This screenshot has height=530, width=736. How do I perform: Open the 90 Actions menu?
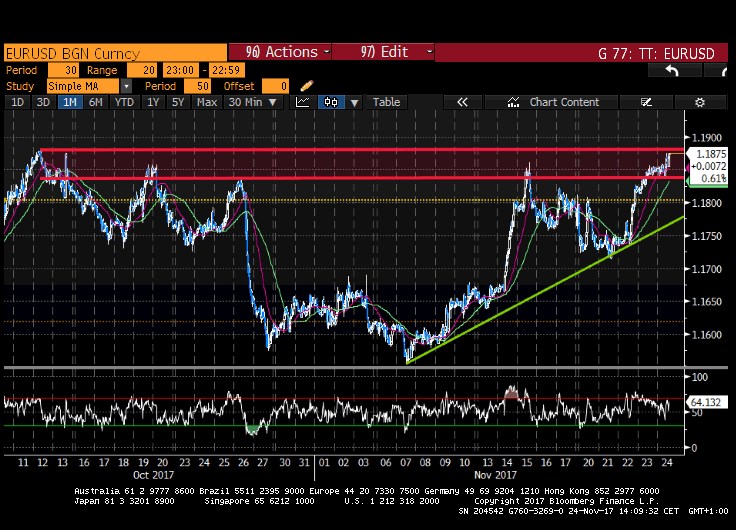(x=280, y=52)
